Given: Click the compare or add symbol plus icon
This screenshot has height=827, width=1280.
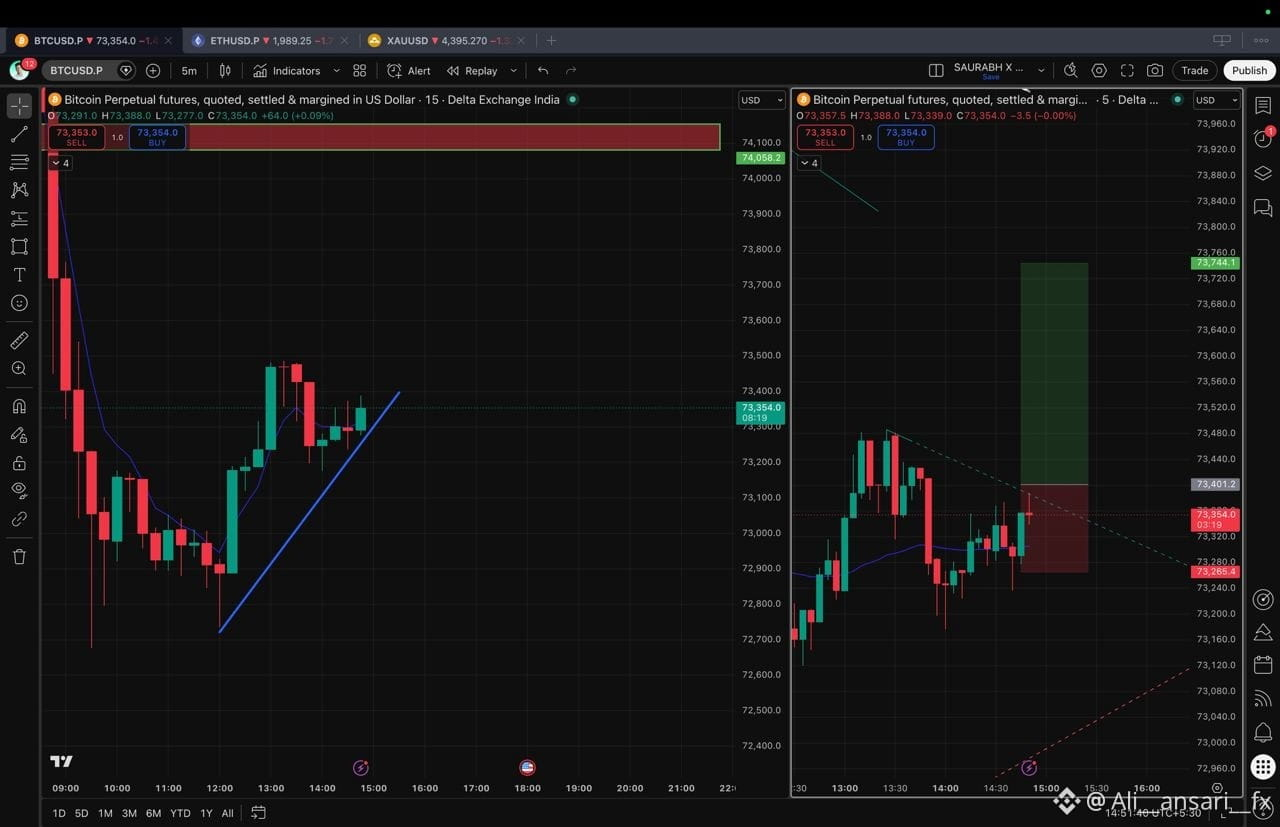Looking at the screenshot, I should point(153,71).
